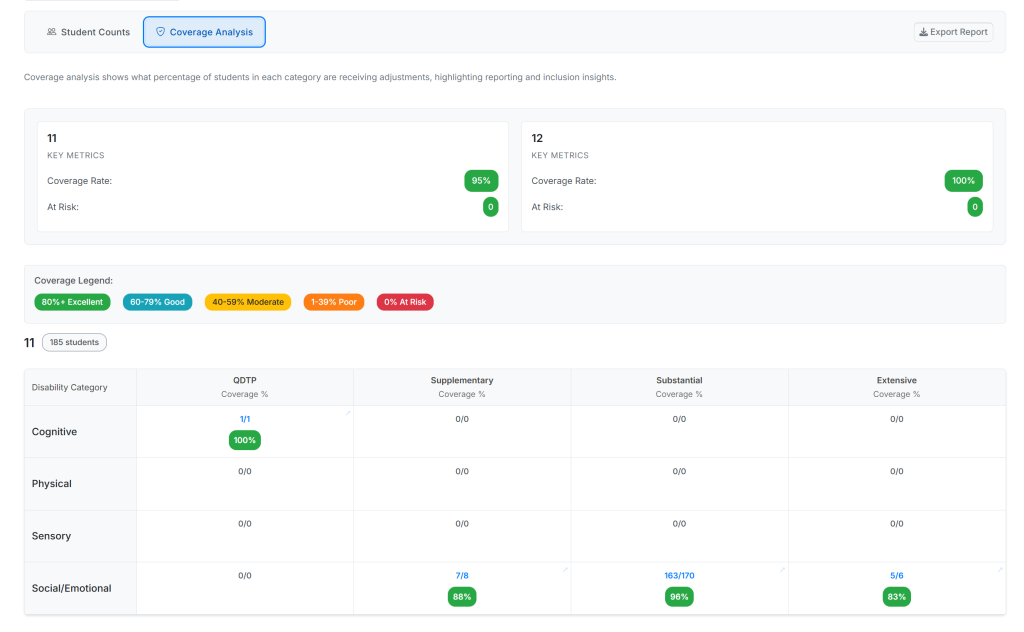Viewport: 1024px width, 632px height.
Task: Click the 95% Coverage Rate badge
Action: 481,181
